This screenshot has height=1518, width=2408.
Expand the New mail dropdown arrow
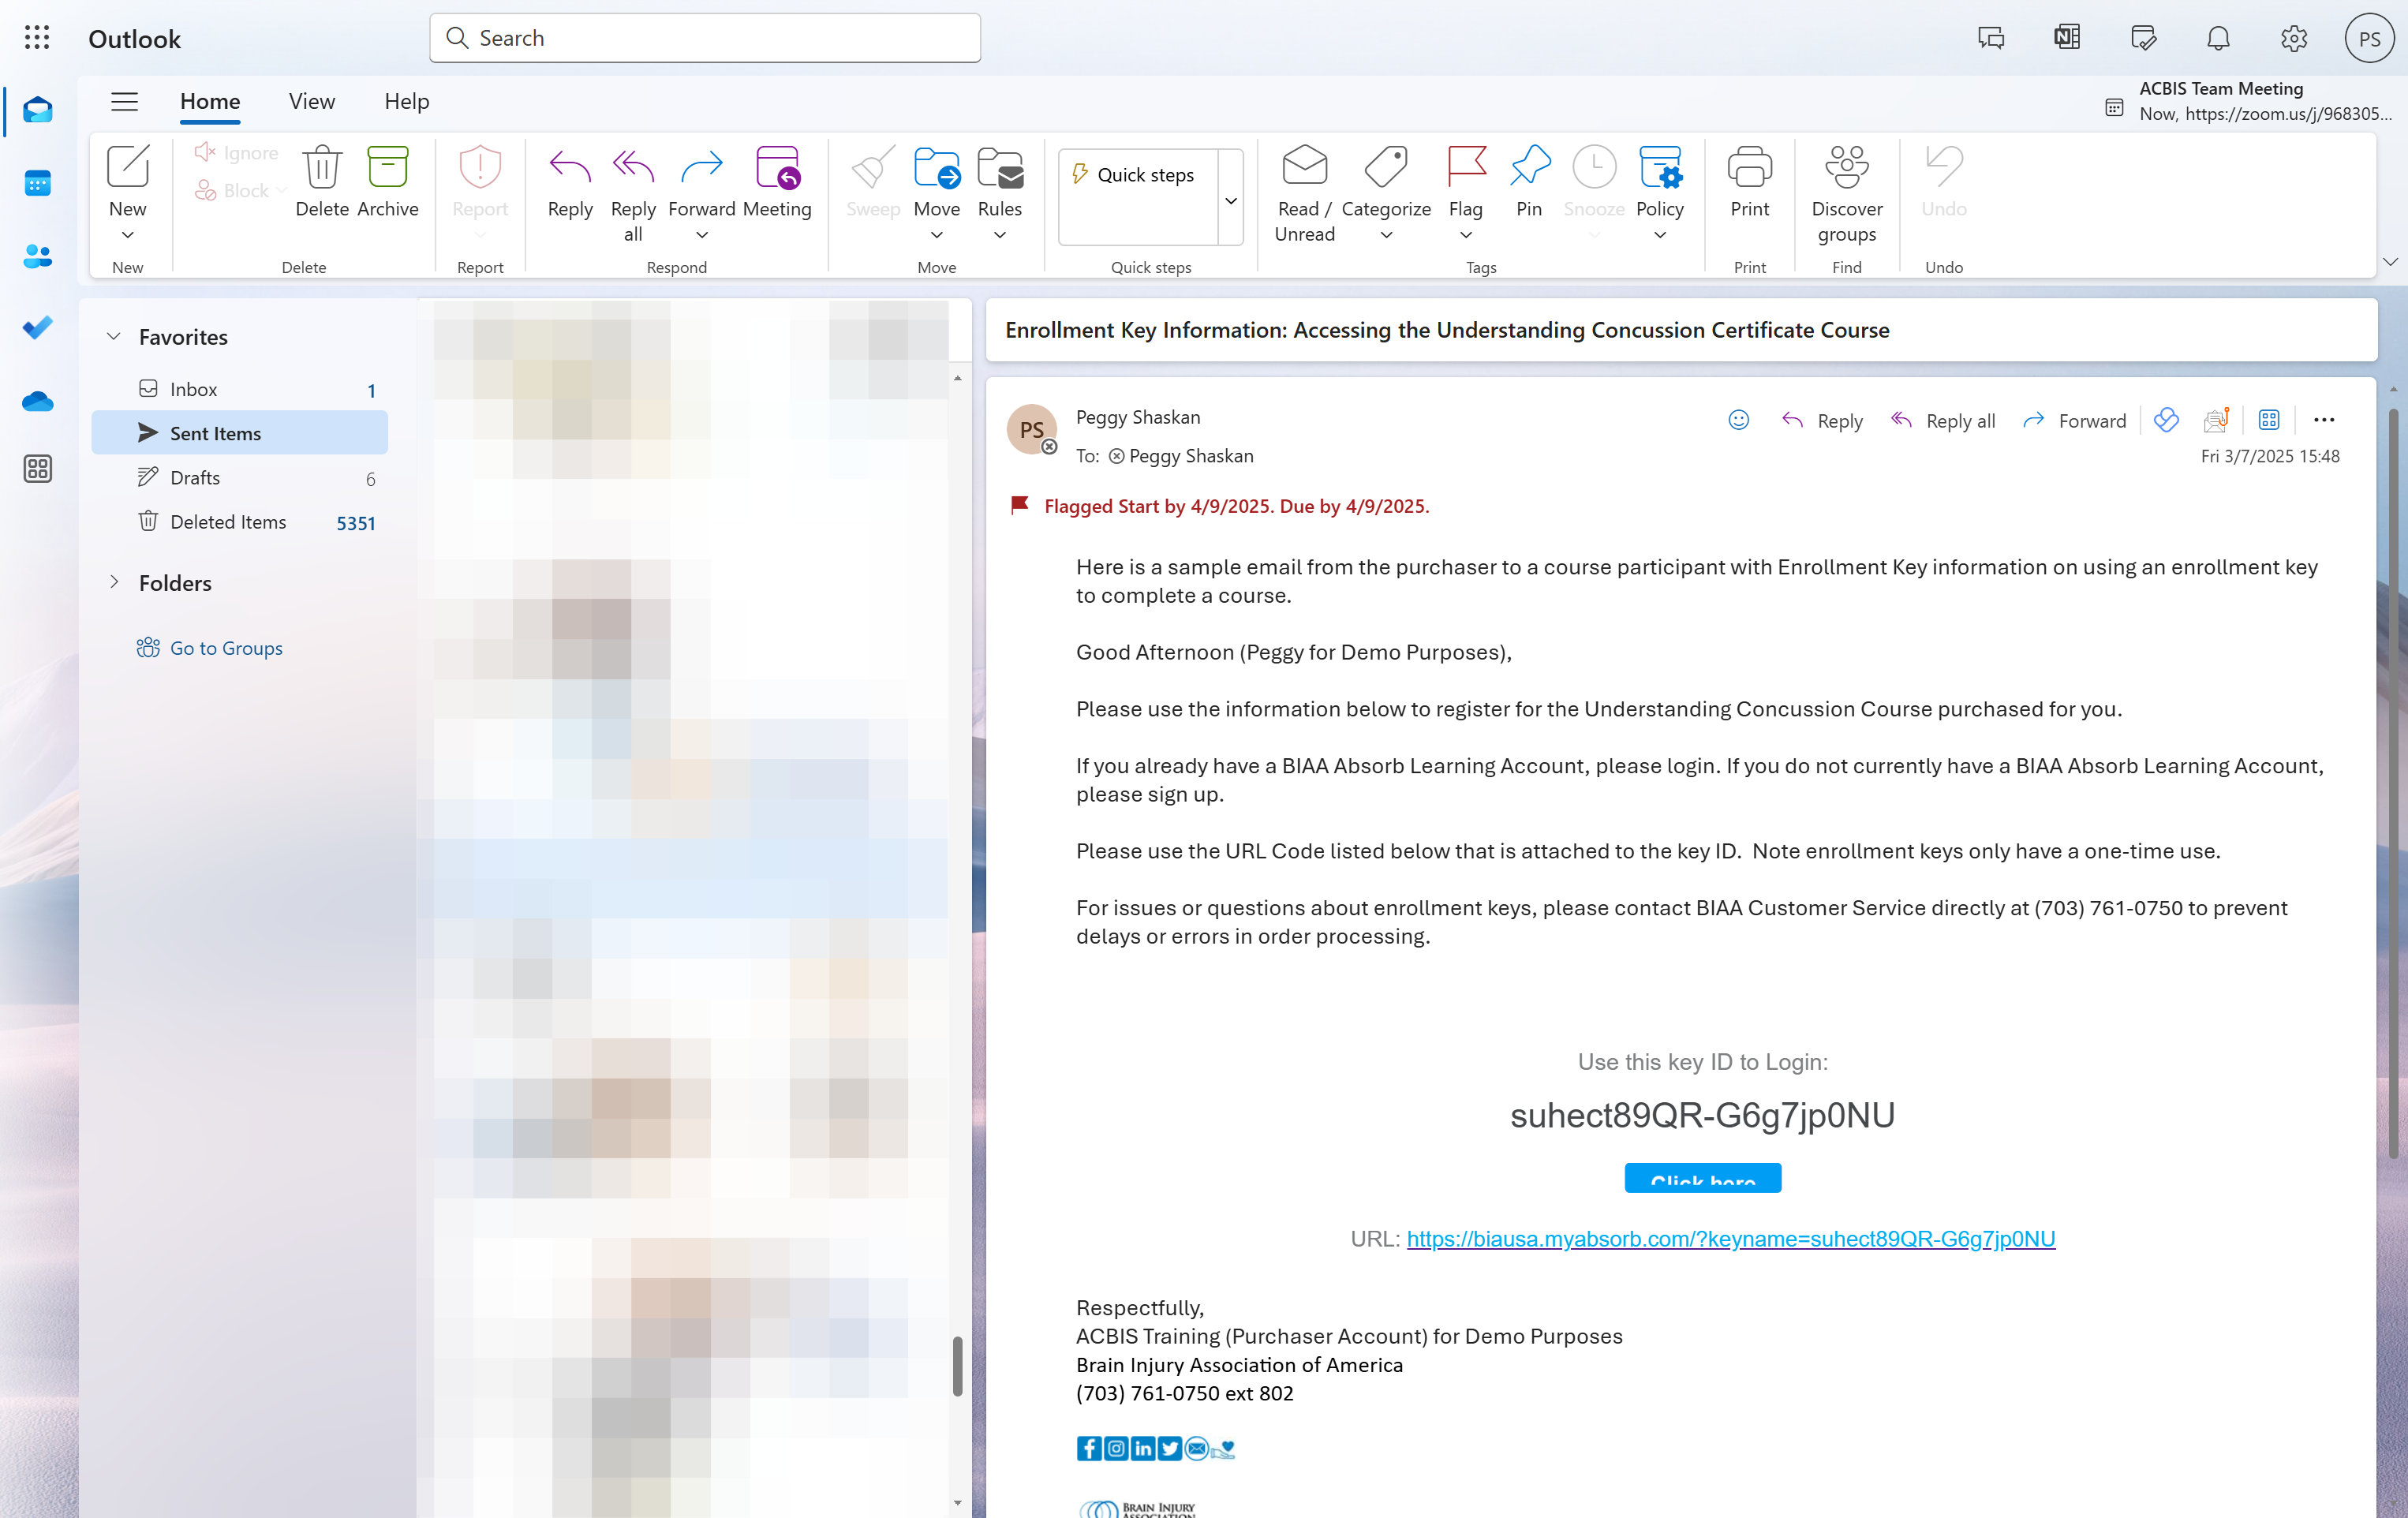click(127, 235)
